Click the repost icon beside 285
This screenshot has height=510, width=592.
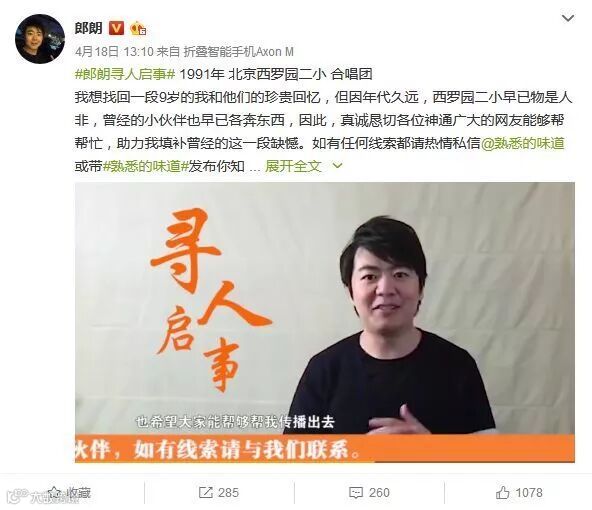[x=205, y=492]
